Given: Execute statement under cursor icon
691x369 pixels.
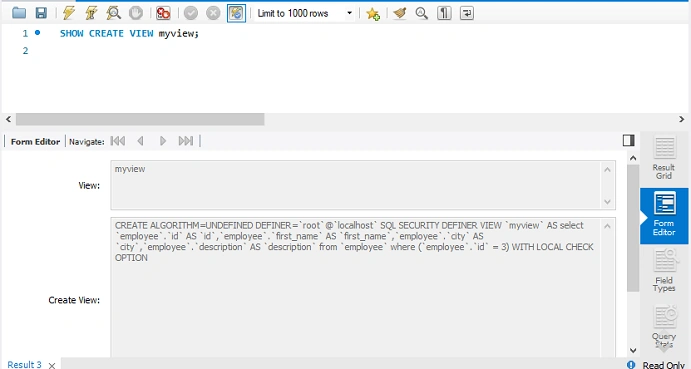Looking at the screenshot, I should (91, 13).
